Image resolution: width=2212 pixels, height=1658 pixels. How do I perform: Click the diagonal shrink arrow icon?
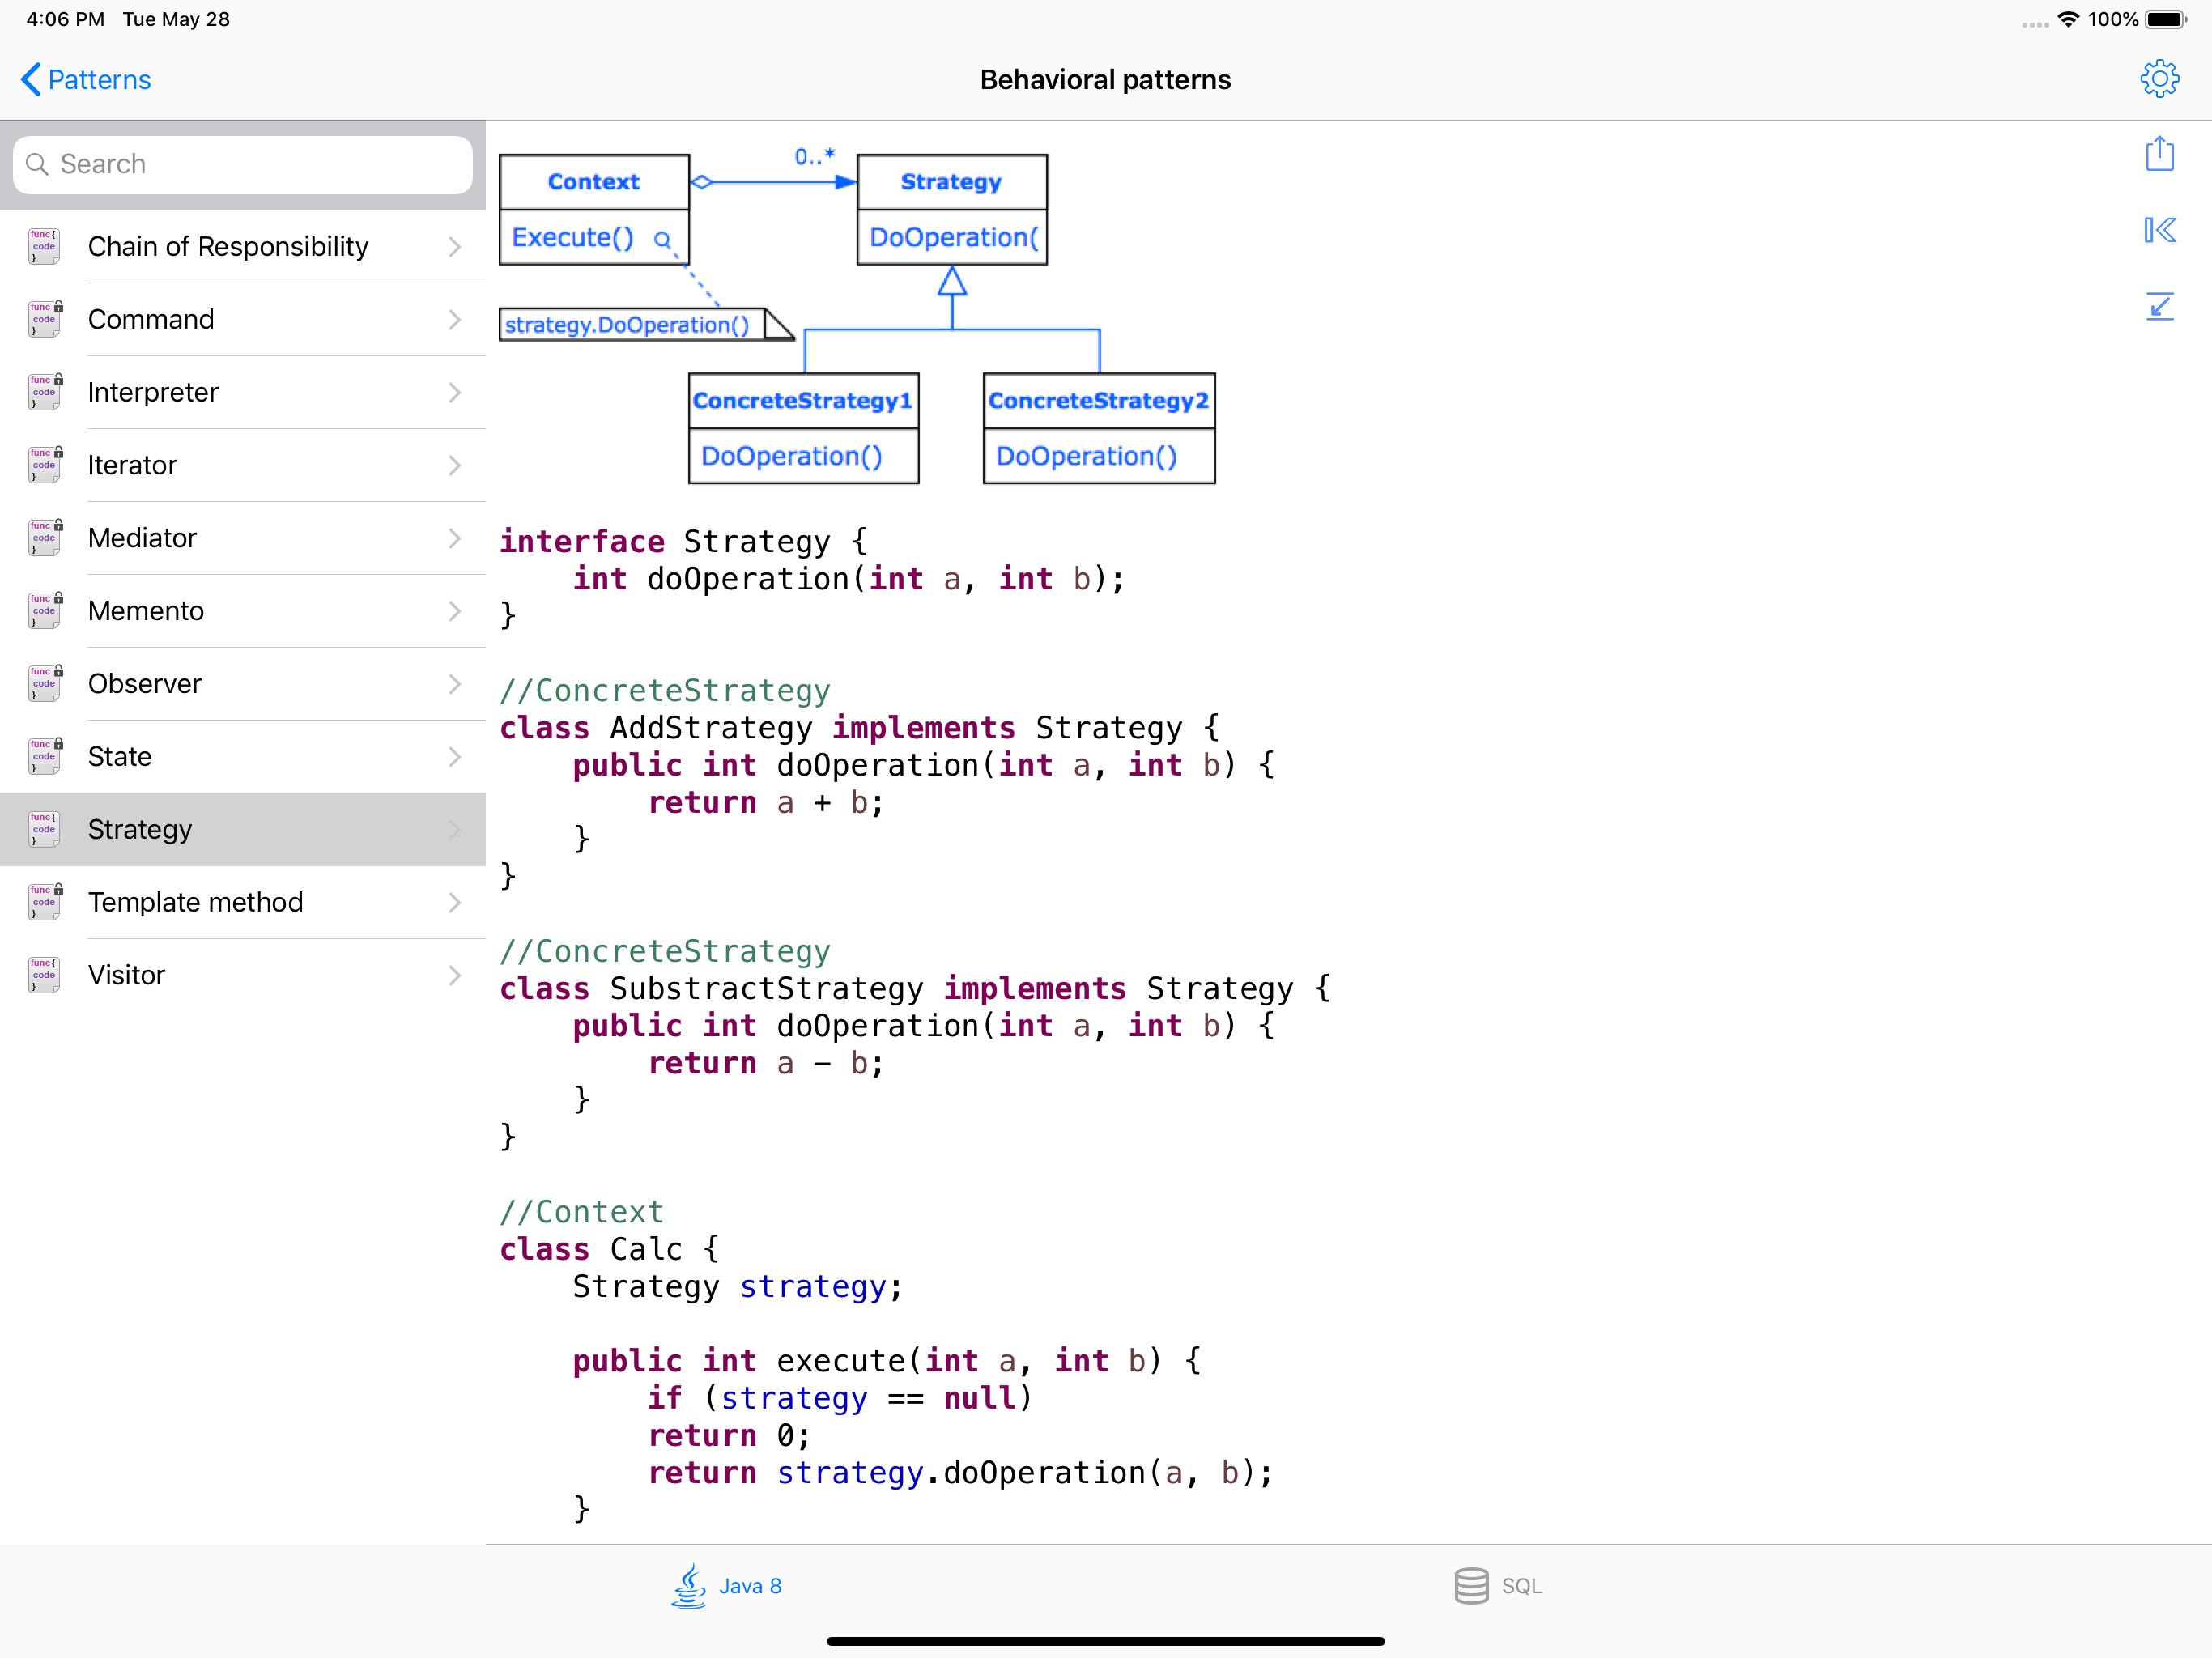click(2159, 306)
